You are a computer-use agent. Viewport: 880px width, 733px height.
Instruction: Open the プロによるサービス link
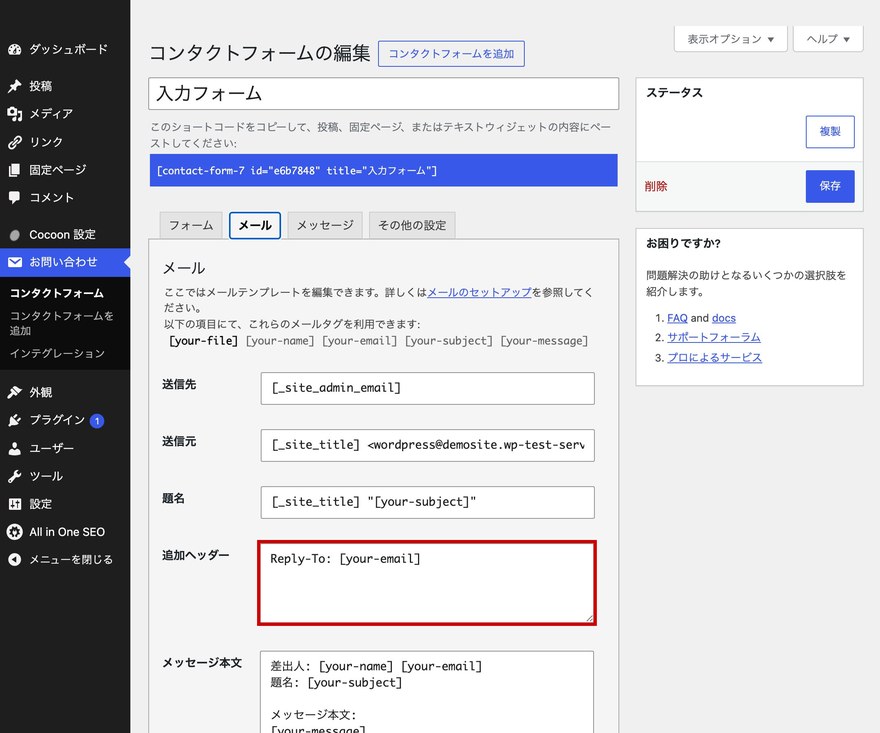tap(714, 358)
